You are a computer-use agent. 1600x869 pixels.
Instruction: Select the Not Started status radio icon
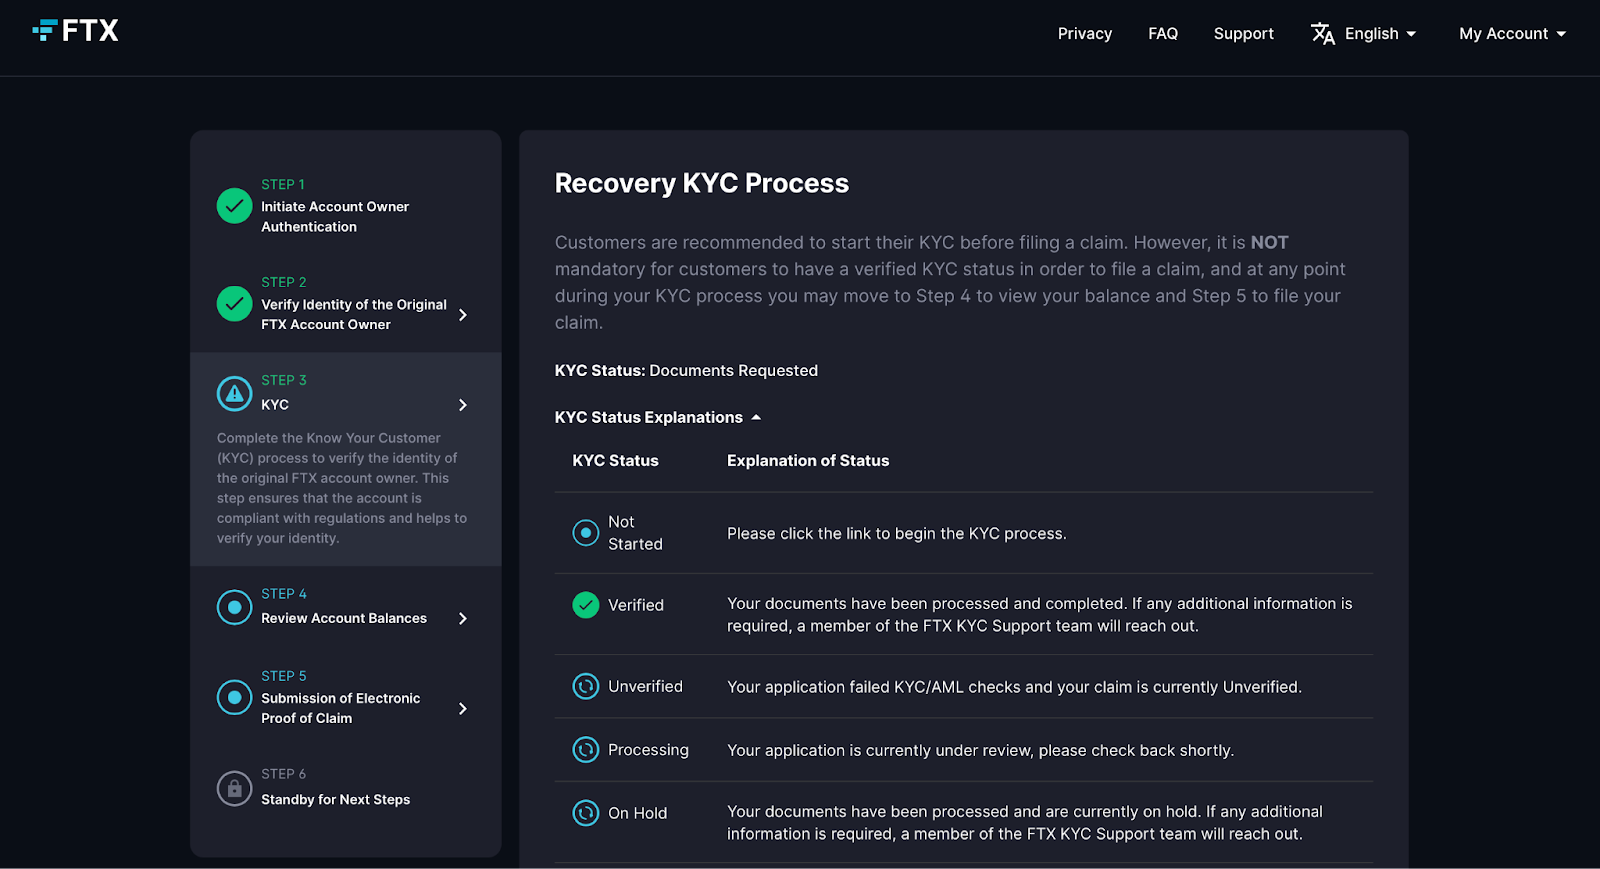click(586, 533)
